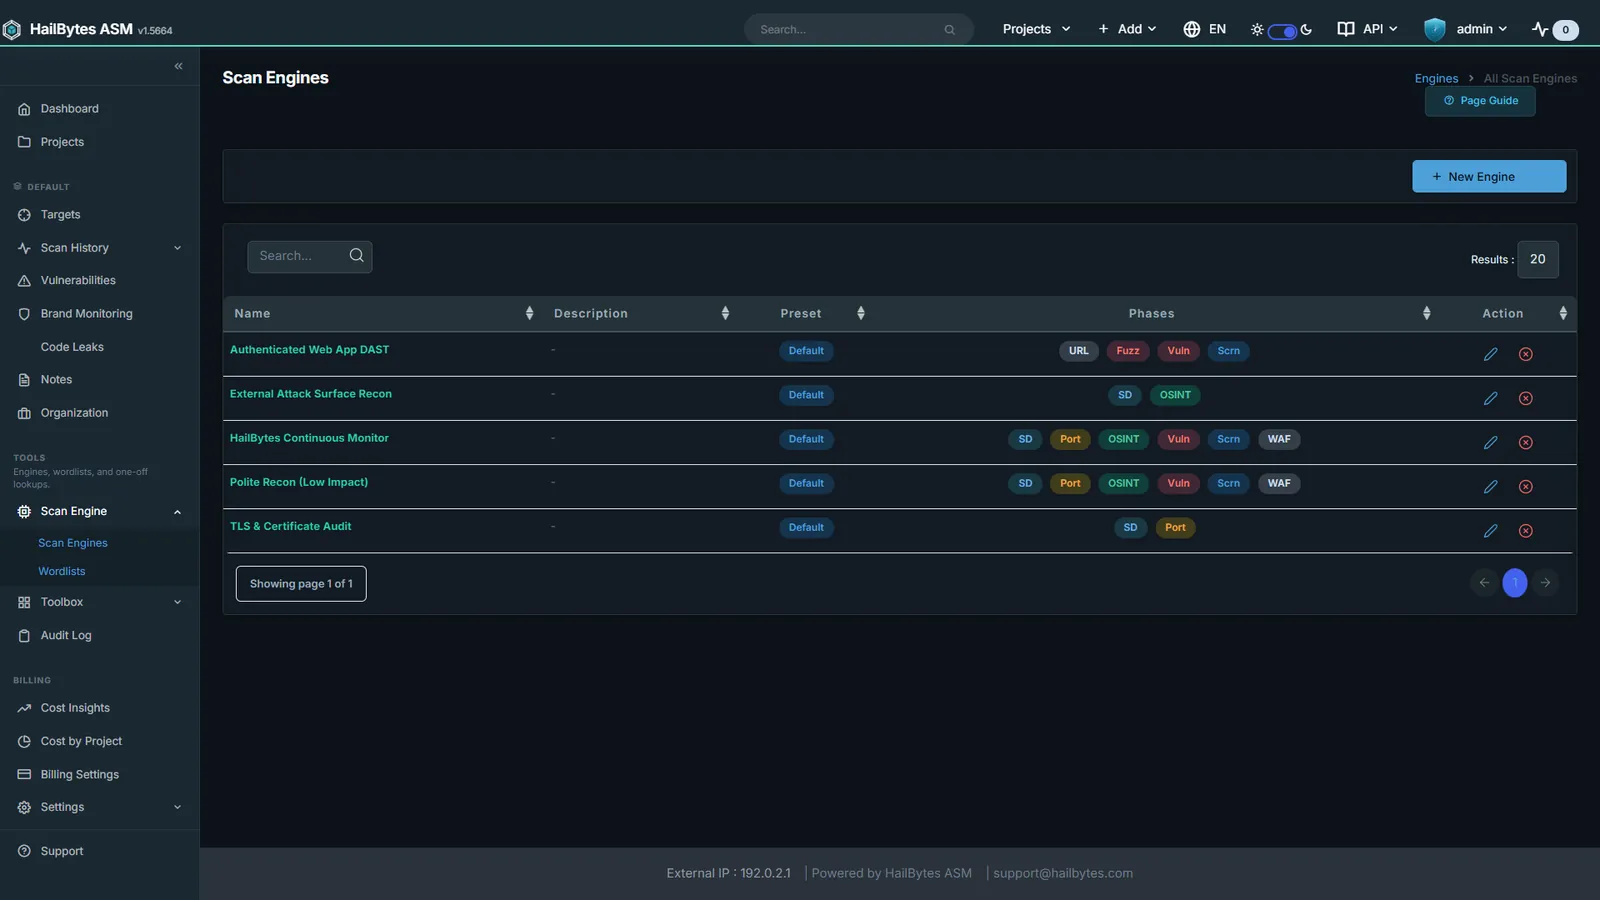1600x900 pixels.
Task: Delete the Authenticated Web App DAST engine
Action: coord(1525,354)
